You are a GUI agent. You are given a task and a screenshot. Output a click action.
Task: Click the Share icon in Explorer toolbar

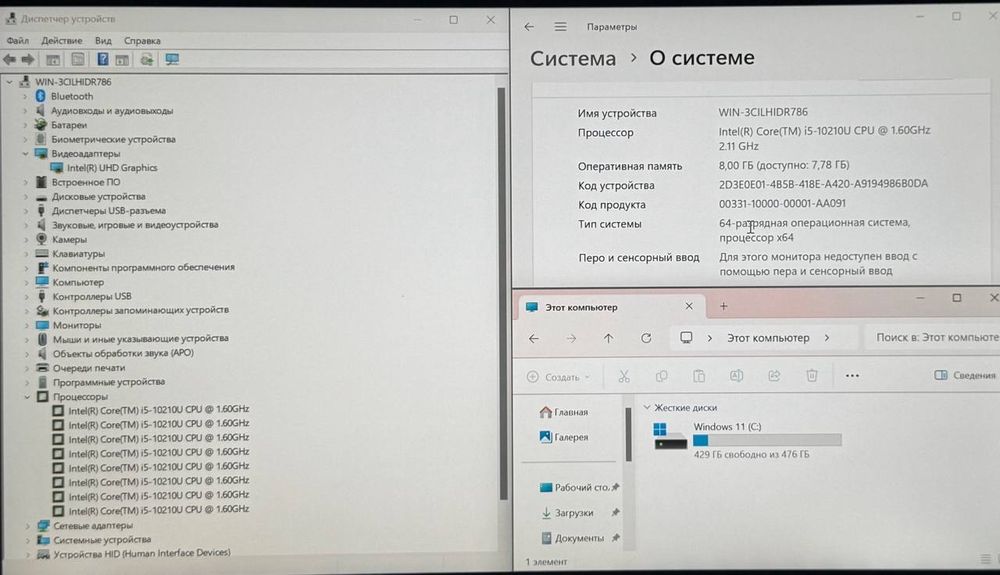pos(774,375)
